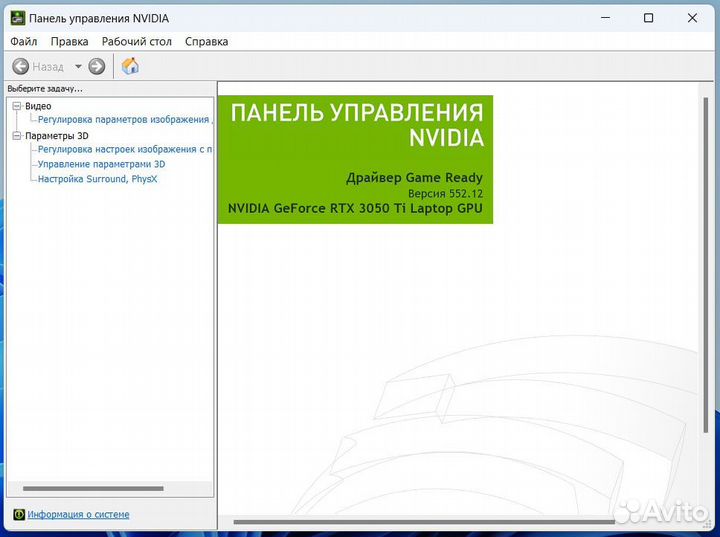720x537 pixels.
Task: Maximize the NVIDIA control panel window
Action: tap(648, 18)
